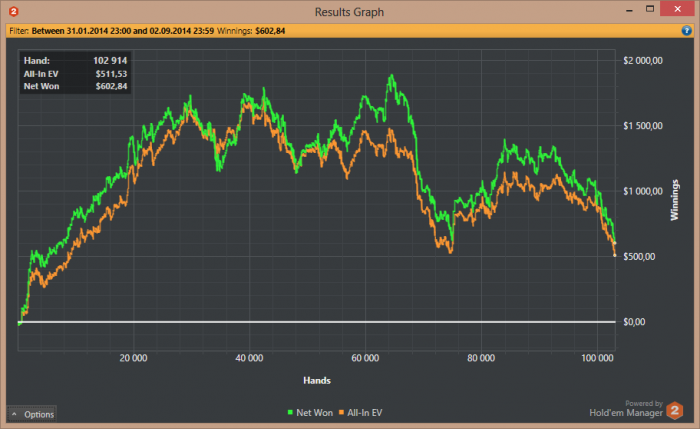Minimize the Results Graph window
Image resolution: width=700 pixels, height=429 pixels.
coord(629,9)
